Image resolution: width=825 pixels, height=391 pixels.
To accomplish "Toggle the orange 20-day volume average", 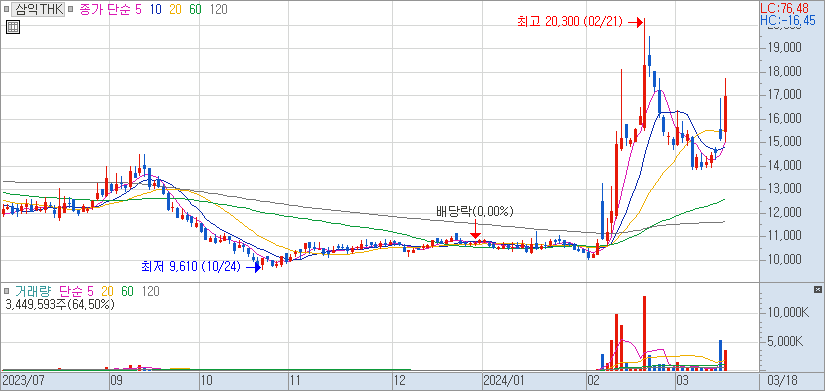I will point(108,291).
